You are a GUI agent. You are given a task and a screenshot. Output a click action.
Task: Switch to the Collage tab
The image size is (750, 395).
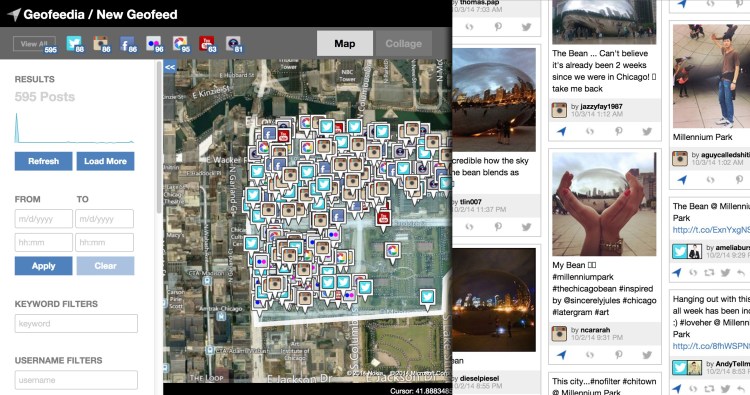404,44
